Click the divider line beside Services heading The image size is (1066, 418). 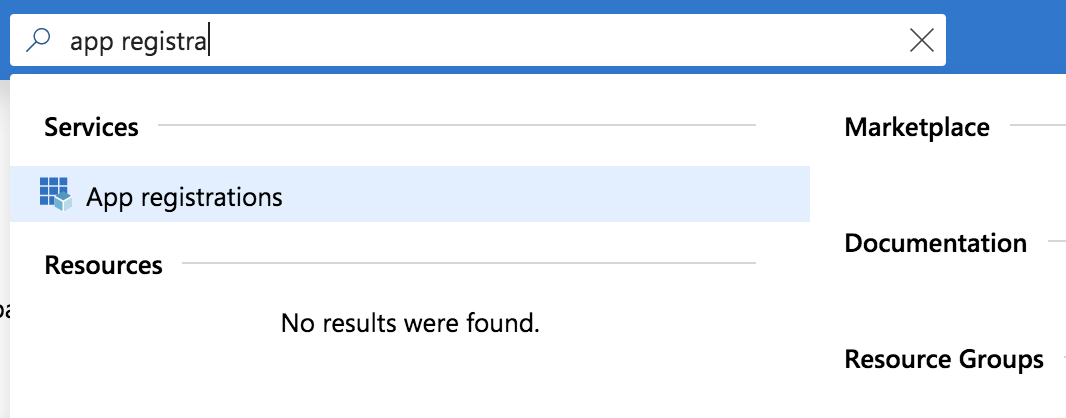[x=456, y=126]
